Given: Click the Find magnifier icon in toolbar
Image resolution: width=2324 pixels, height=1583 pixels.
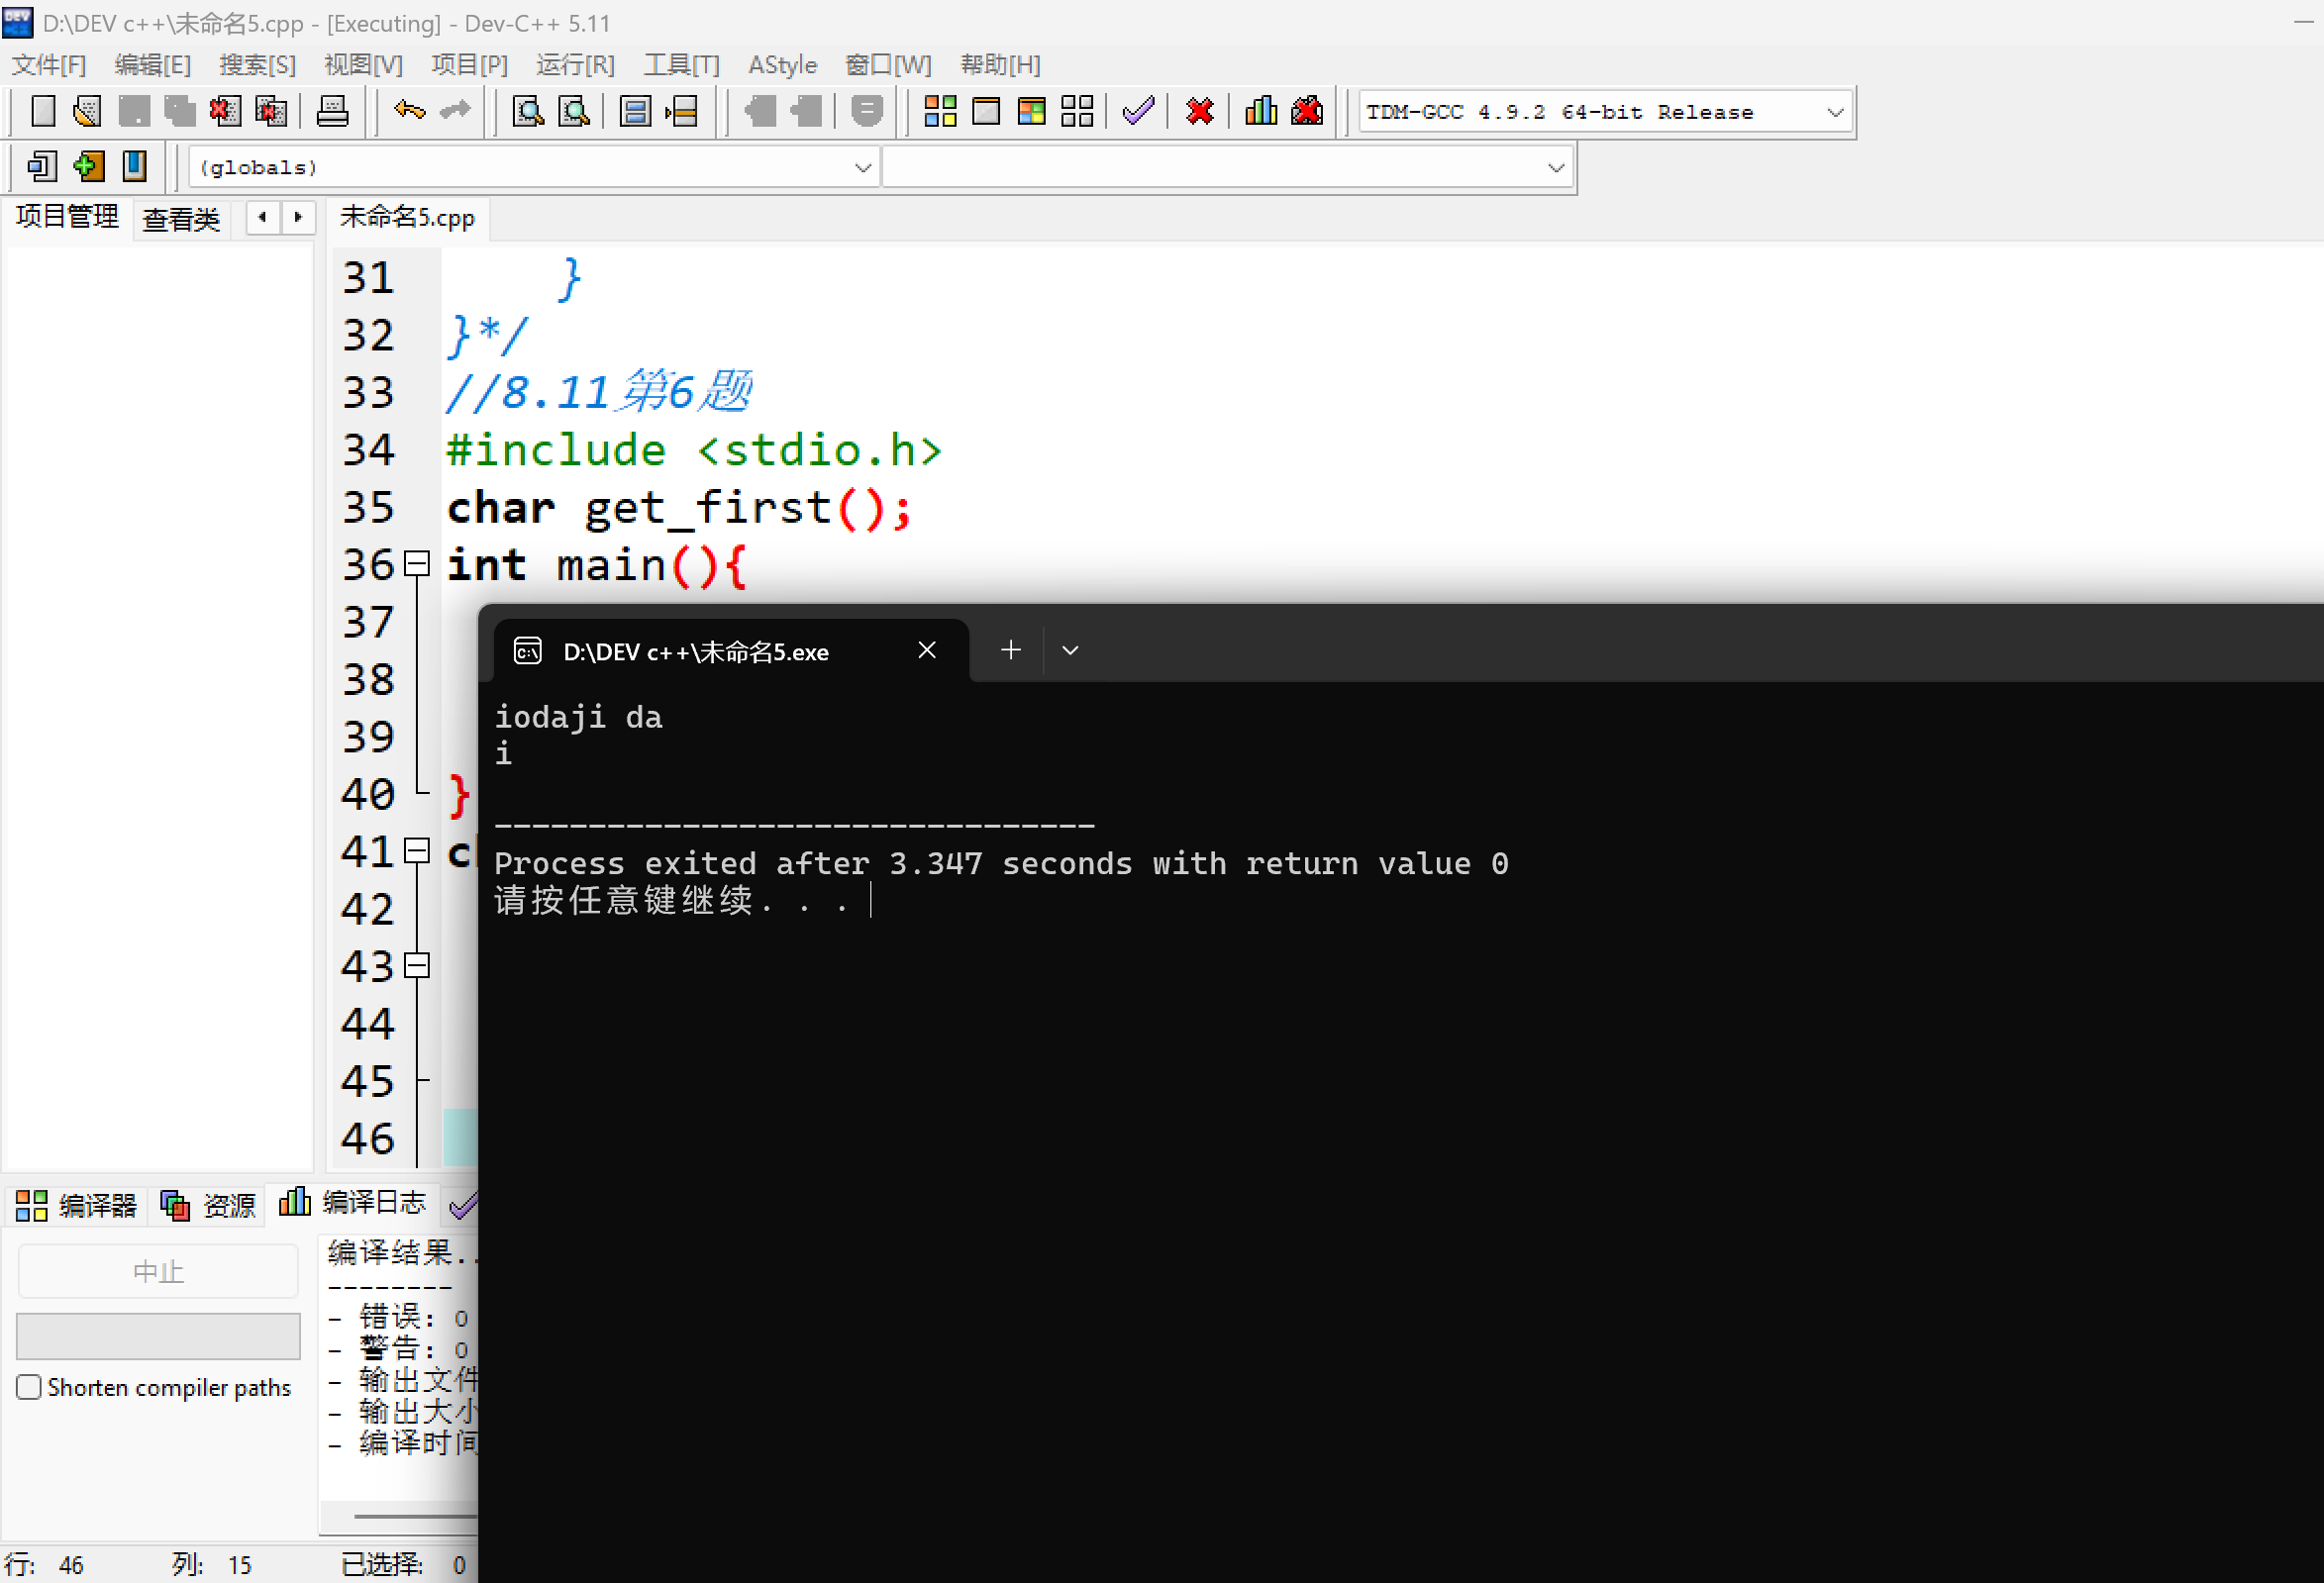Looking at the screenshot, I should (x=528, y=111).
